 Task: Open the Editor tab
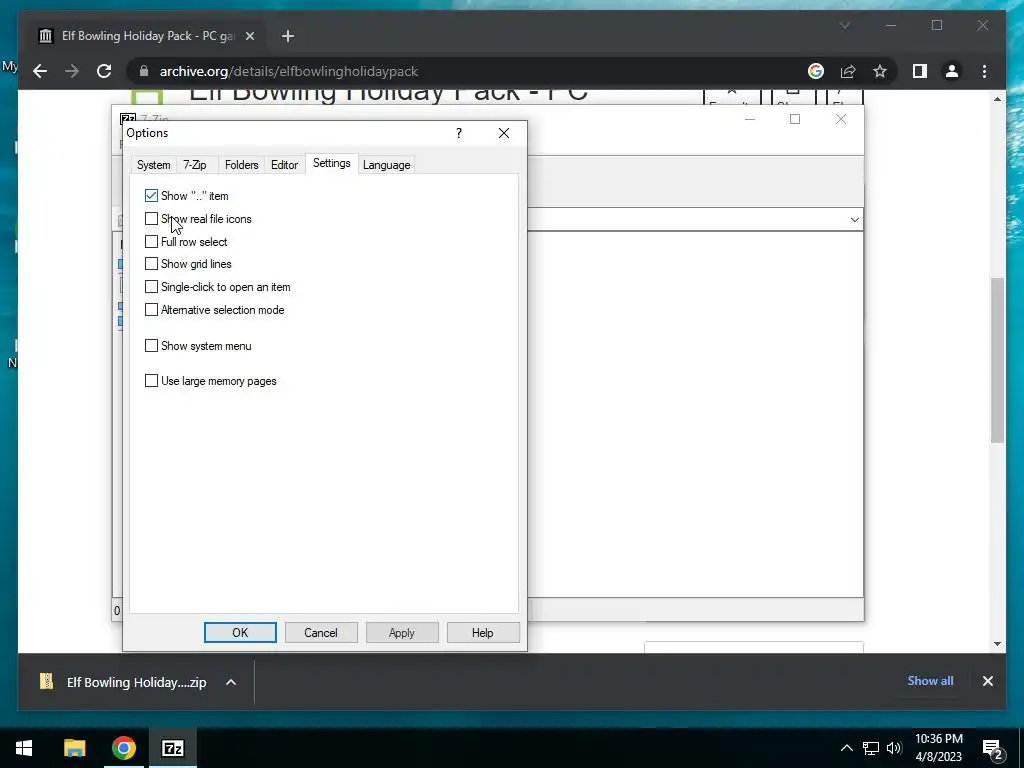(x=284, y=165)
